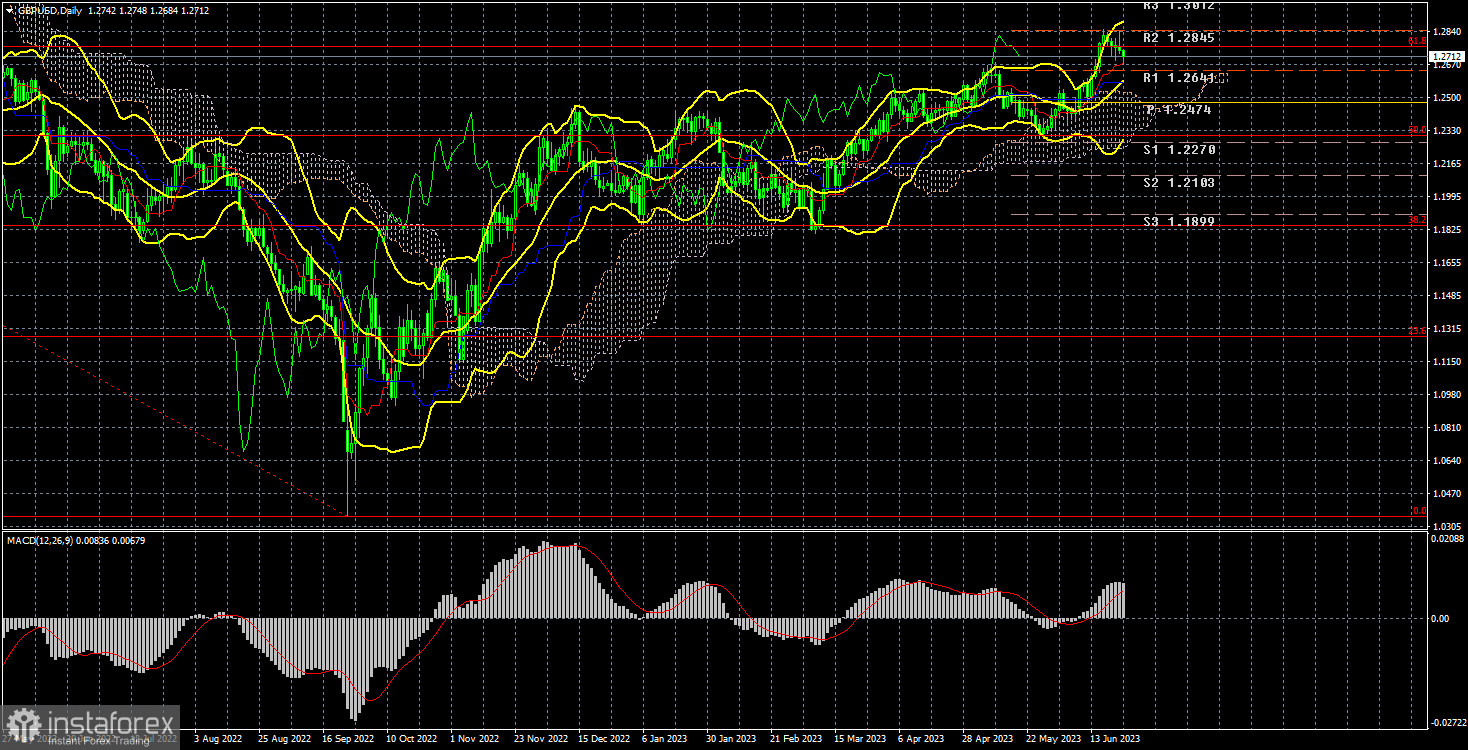The image size is (1468, 750).
Task: Click price scale value 1.2165
Action: click(1446, 163)
